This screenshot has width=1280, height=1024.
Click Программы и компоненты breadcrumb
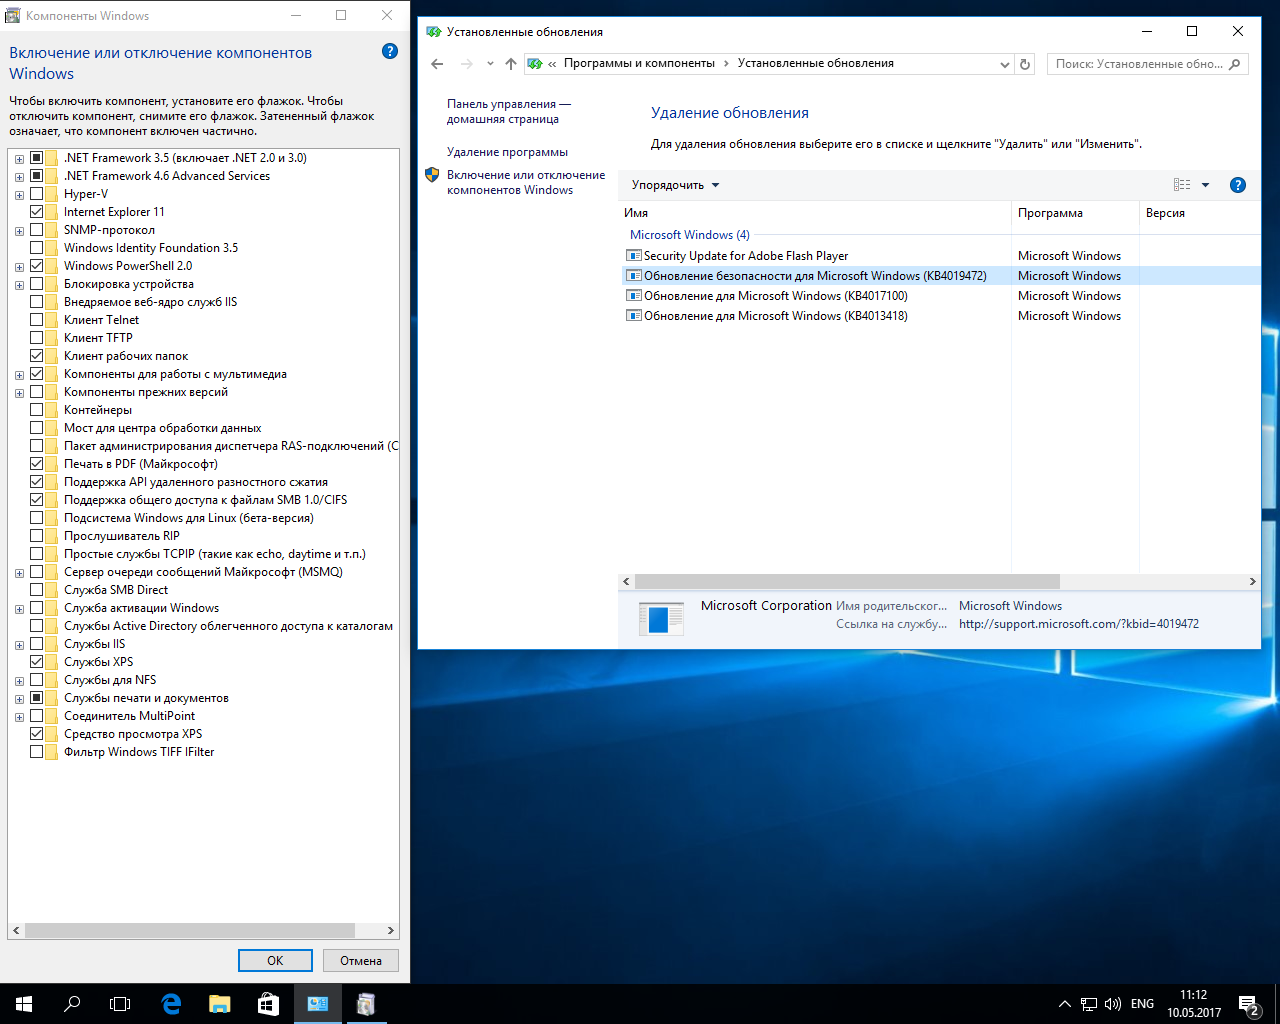[639, 63]
